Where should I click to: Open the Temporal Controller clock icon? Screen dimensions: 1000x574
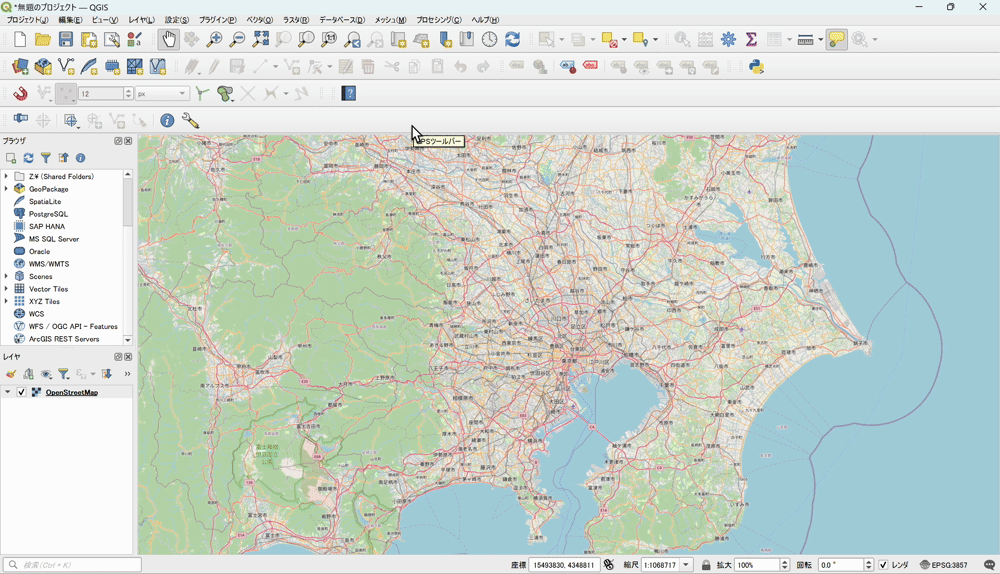pyautogui.click(x=489, y=40)
